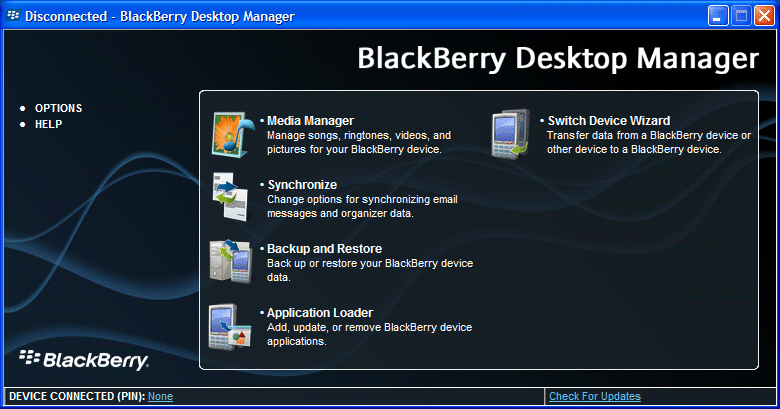Select the Backup and Restore heading
Viewport: 780px width, 409px height.
pyautogui.click(x=324, y=249)
